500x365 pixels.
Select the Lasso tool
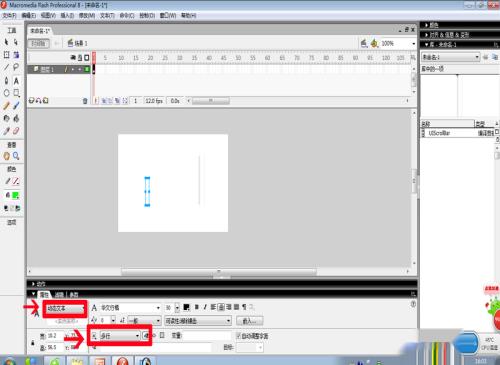pos(16,67)
